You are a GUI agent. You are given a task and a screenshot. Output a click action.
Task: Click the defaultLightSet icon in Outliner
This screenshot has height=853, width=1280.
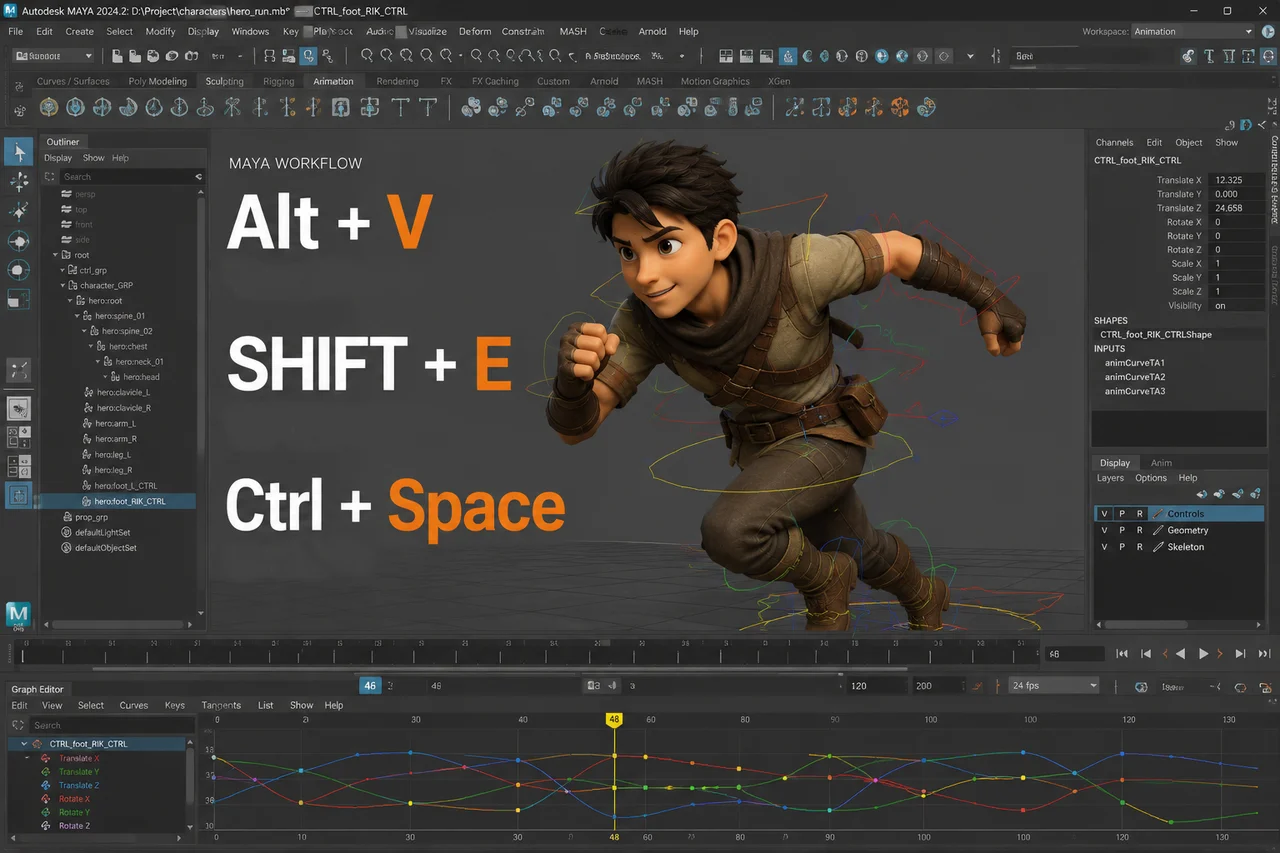(67, 533)
